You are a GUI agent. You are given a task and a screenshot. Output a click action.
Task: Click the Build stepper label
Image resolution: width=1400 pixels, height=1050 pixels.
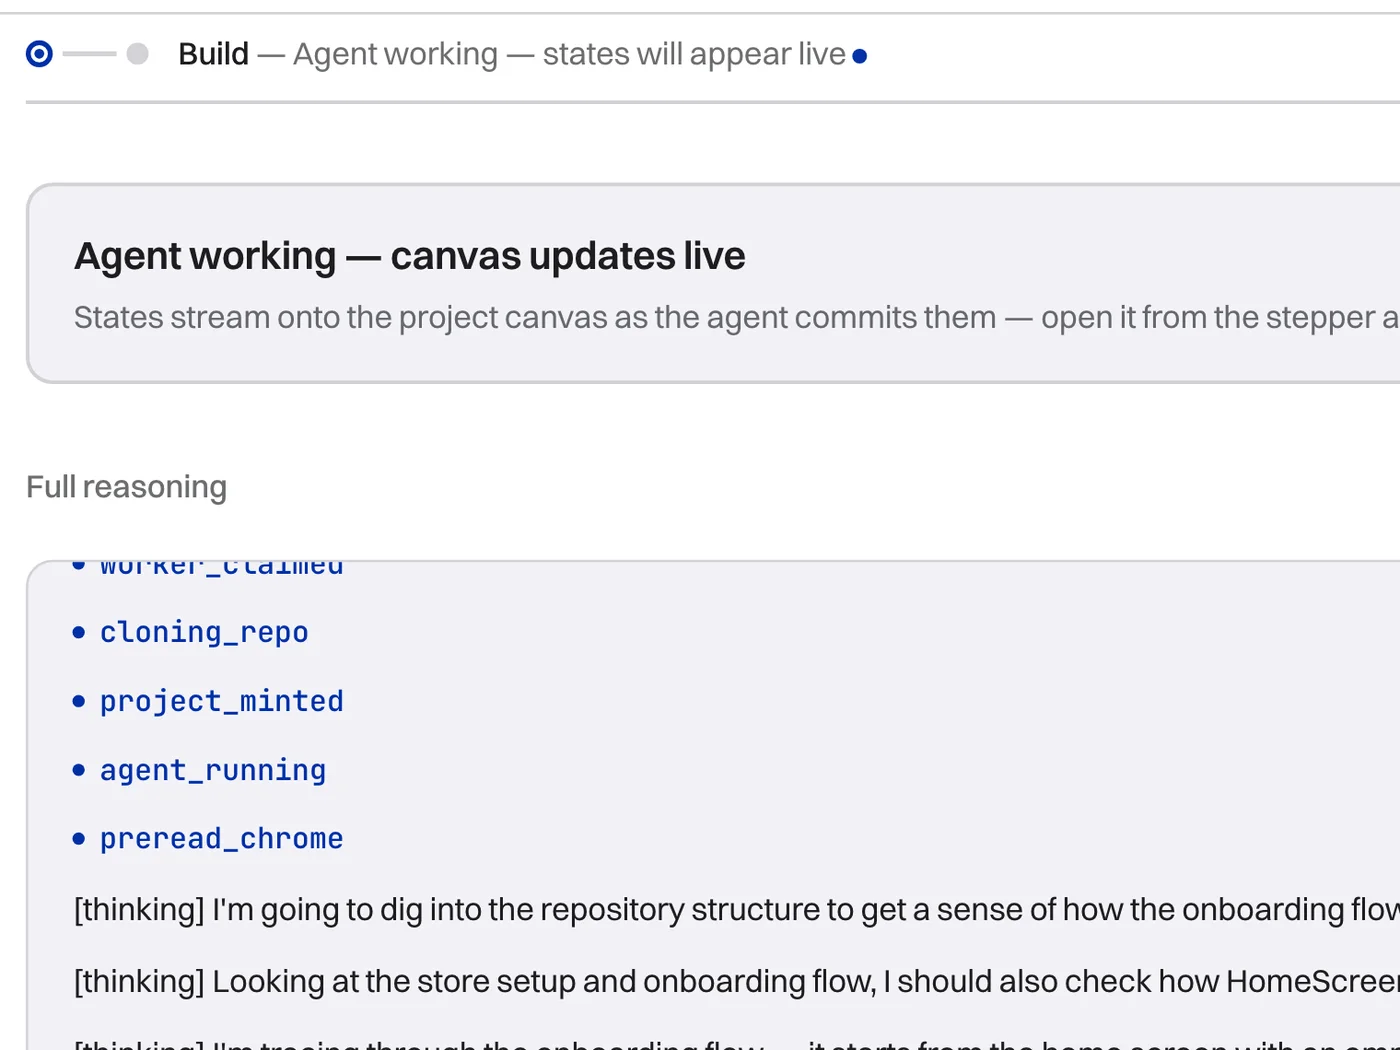point(213,54)
